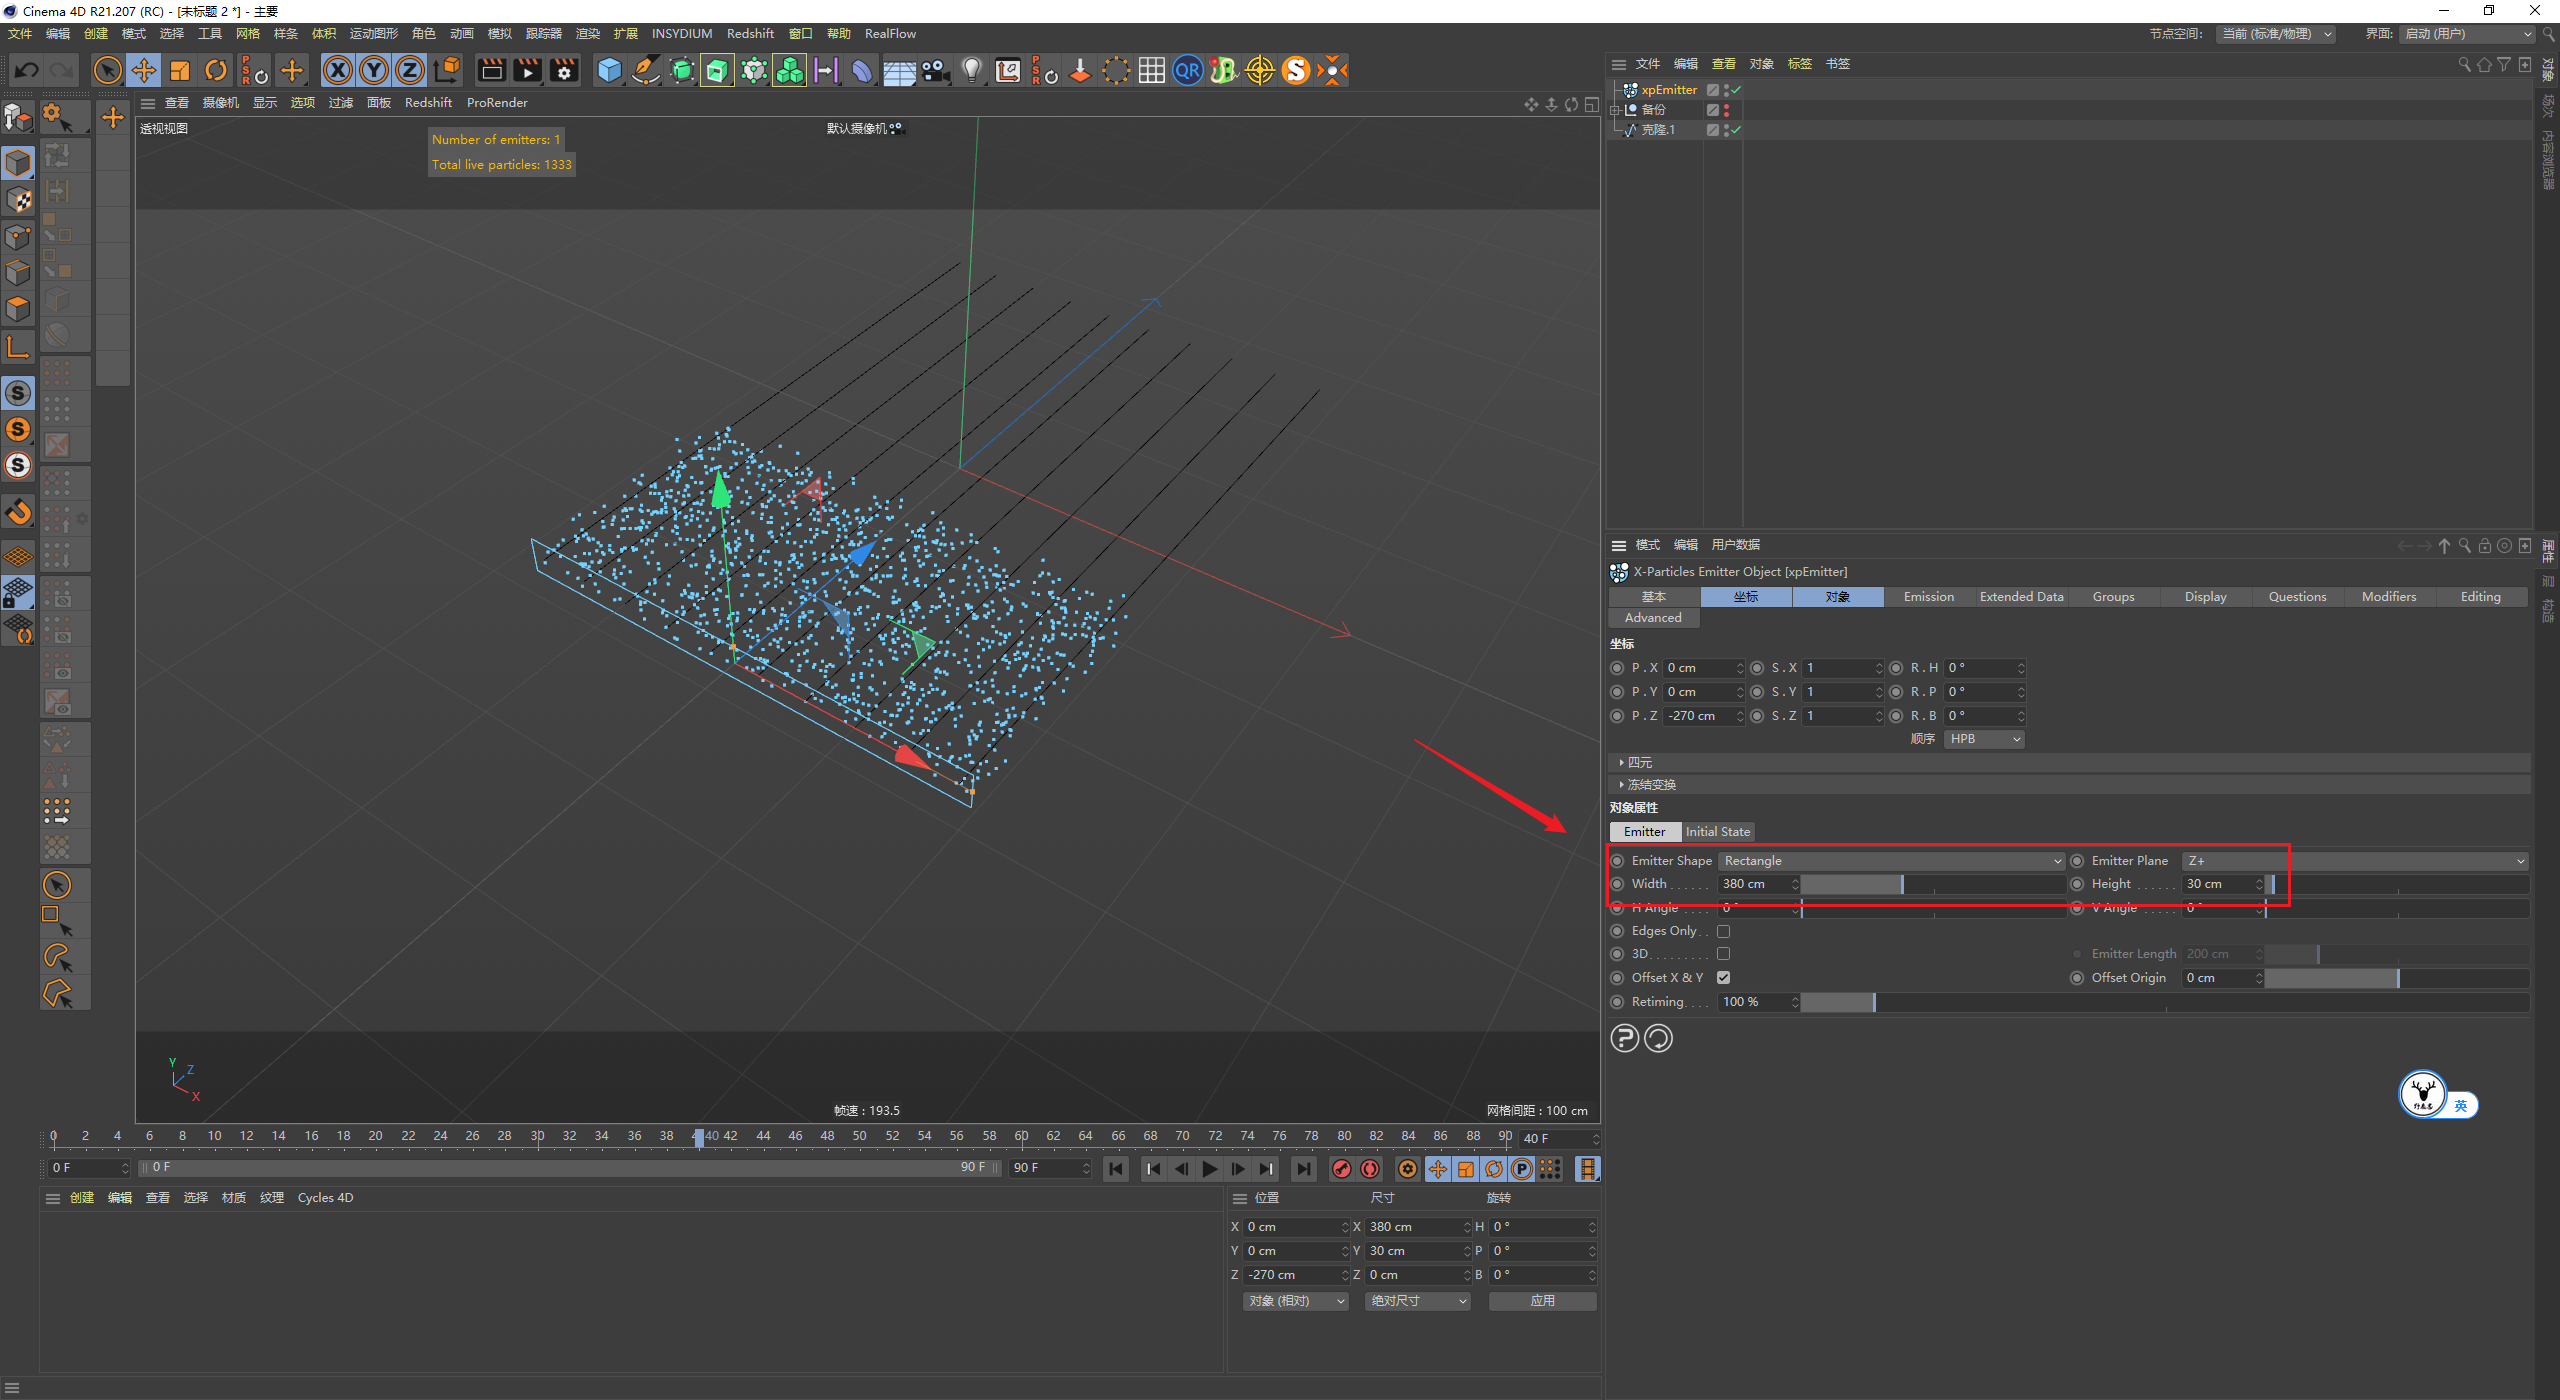This screenshot has height=1400, width=2560.
Task: Toggle the 3D checkbox
Action: click(1723, 954)
